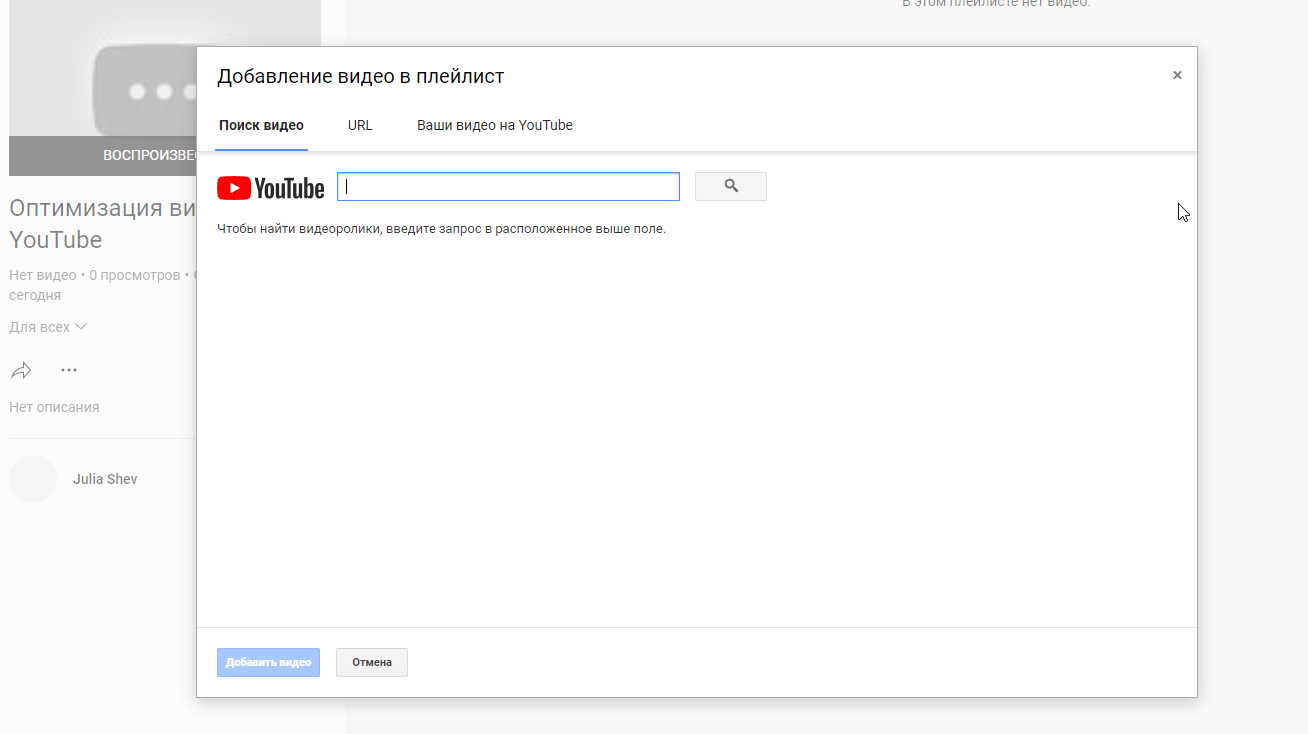
Task: Switch to the Поиск видео tab
Action: click(261, 126)
